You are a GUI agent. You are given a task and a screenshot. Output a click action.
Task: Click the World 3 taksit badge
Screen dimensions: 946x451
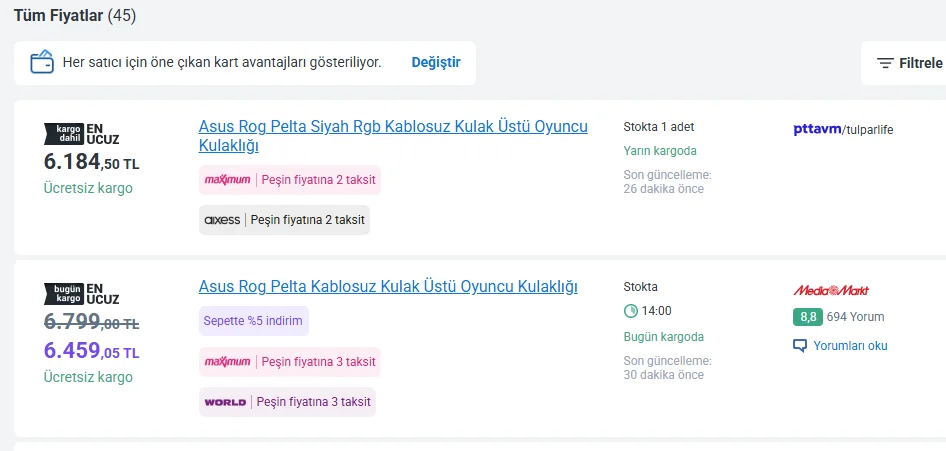287,402
